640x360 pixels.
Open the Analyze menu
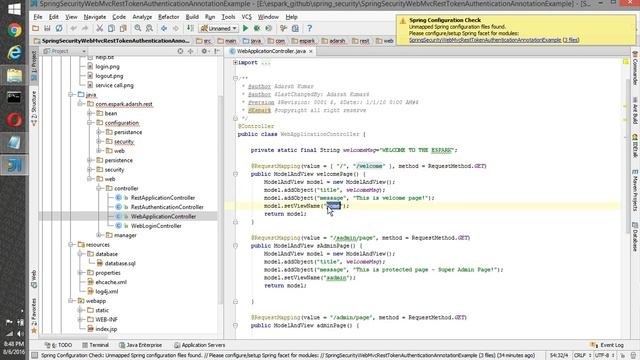click(142, 17)
